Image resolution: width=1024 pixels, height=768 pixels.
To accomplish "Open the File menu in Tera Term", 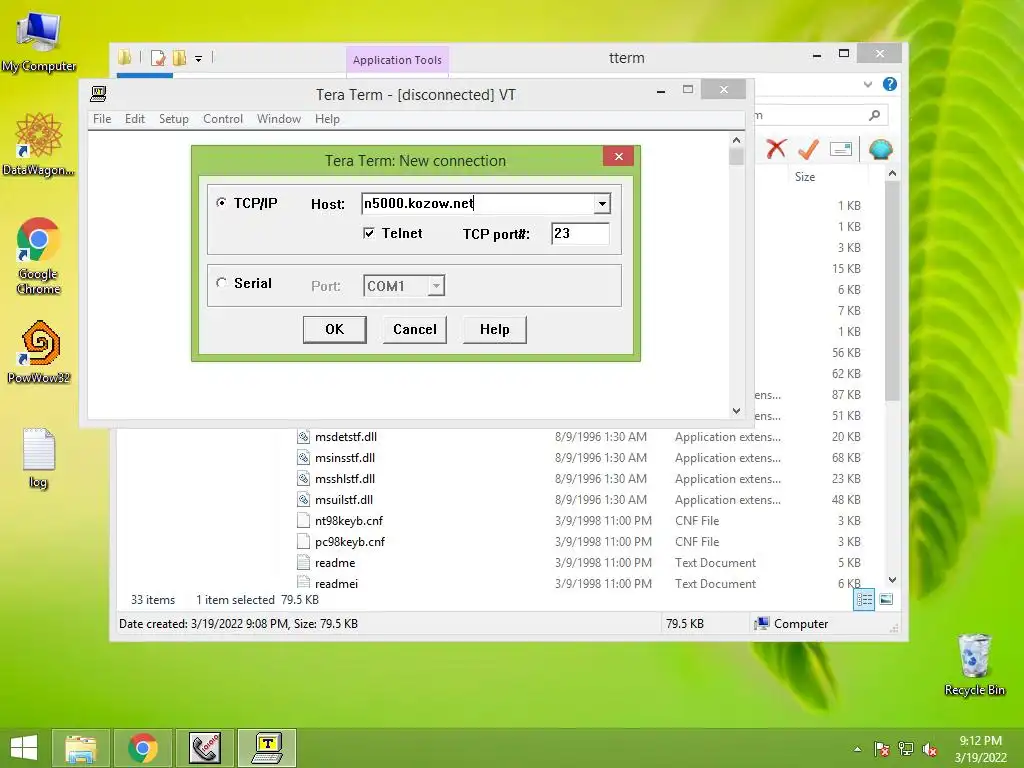I will click(102, 119).
